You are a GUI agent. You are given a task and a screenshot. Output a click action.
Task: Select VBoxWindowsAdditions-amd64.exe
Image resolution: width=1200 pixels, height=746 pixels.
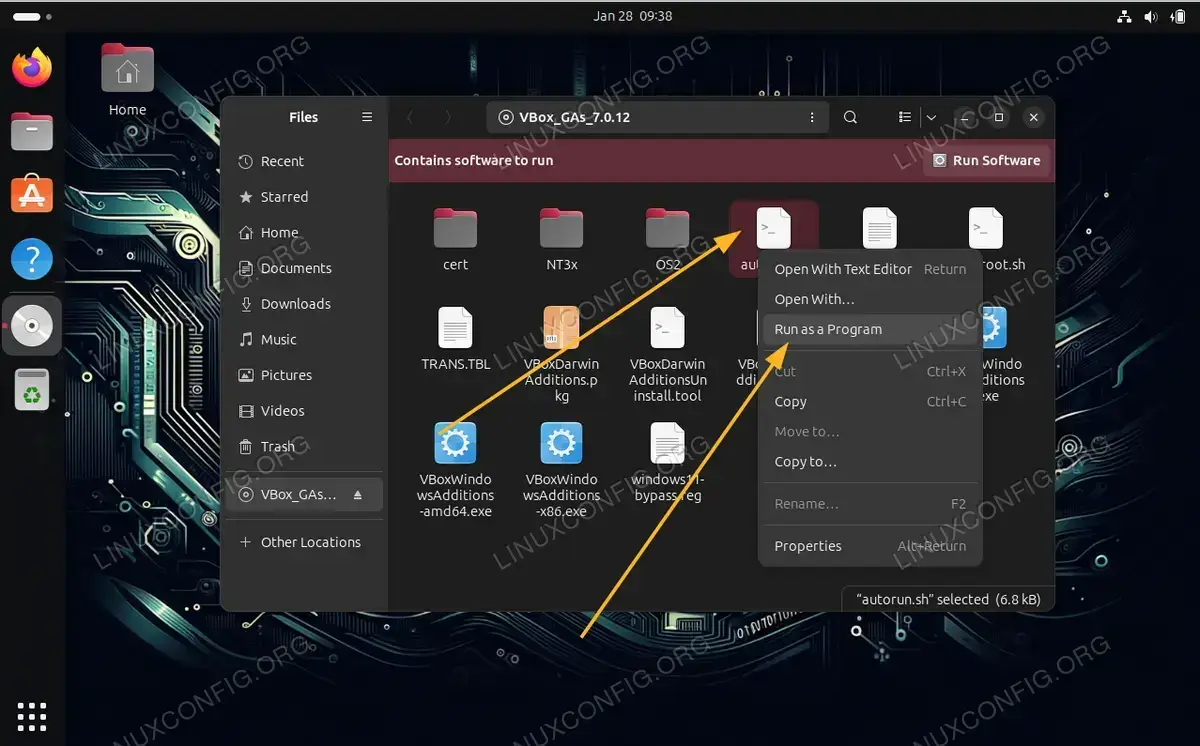click(456, 470)
